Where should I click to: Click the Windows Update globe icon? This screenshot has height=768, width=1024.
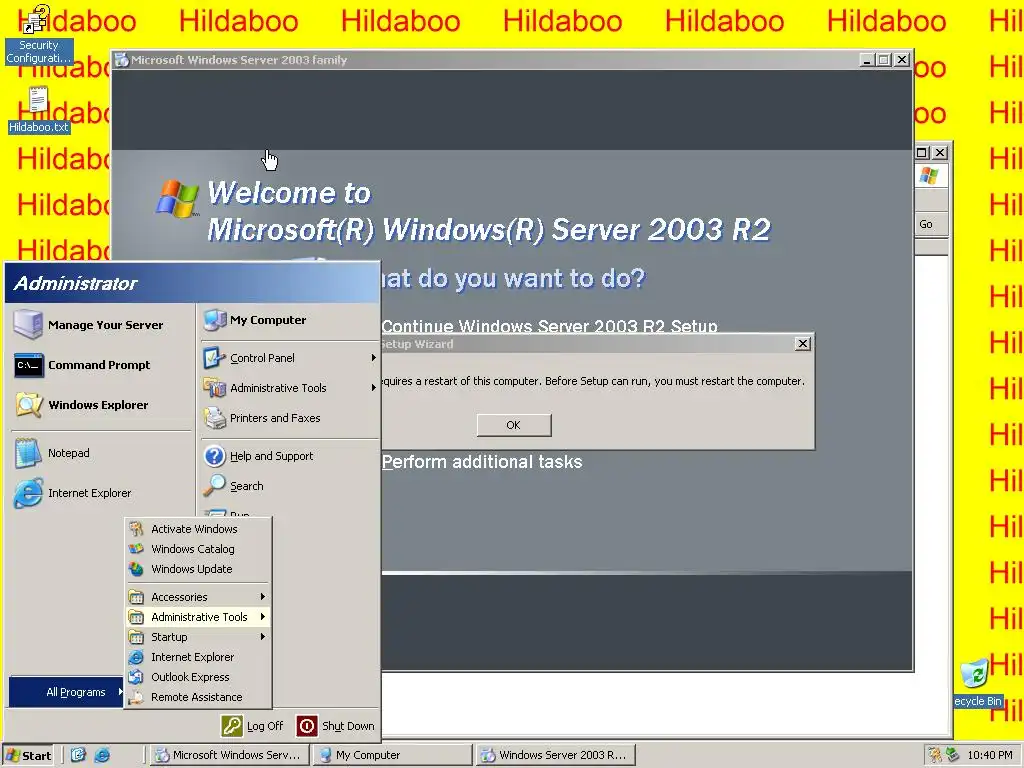(x=136, y=569)
